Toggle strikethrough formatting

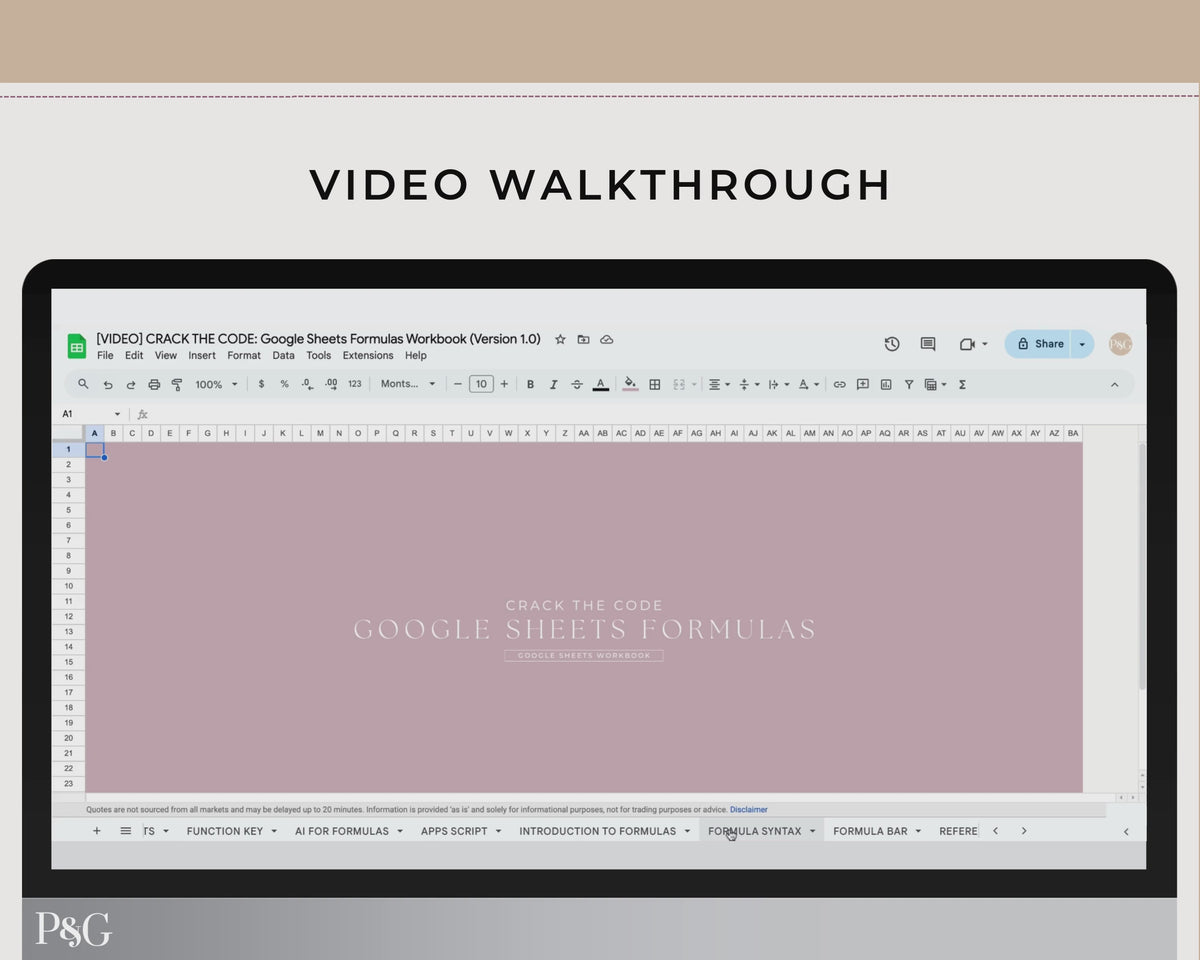[577, 384]
